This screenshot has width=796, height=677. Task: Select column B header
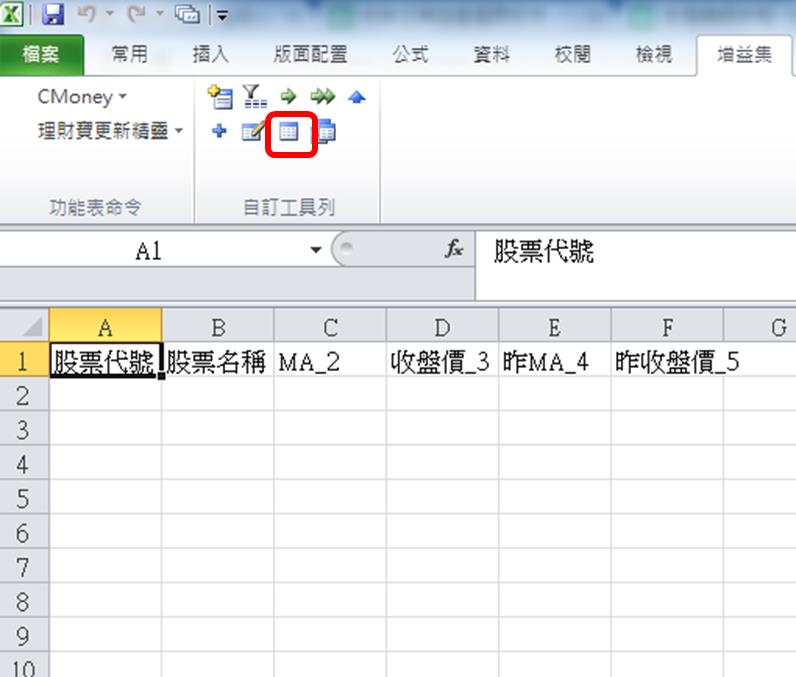coord(218,327)
